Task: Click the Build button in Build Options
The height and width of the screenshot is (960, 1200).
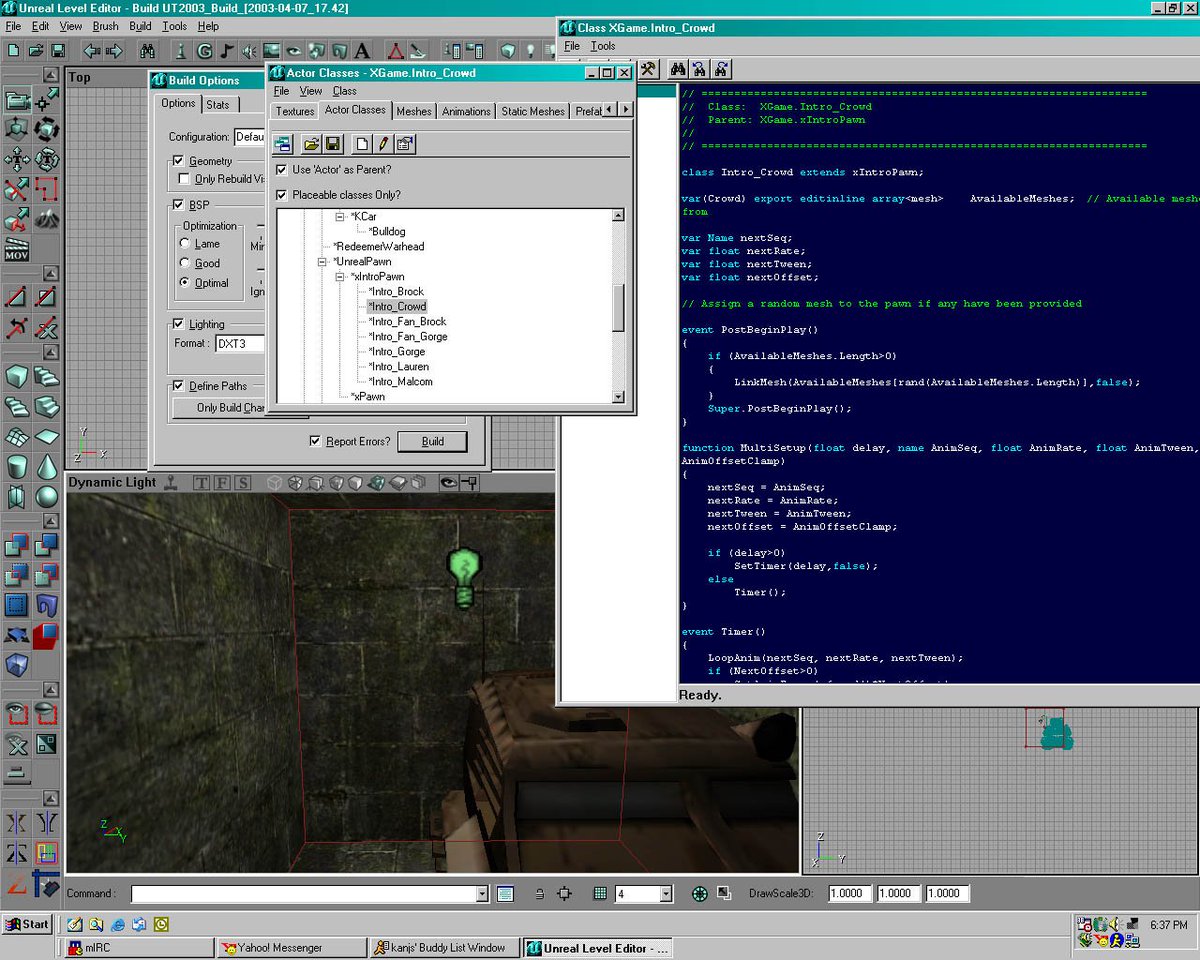Action: tap(433, 441)
